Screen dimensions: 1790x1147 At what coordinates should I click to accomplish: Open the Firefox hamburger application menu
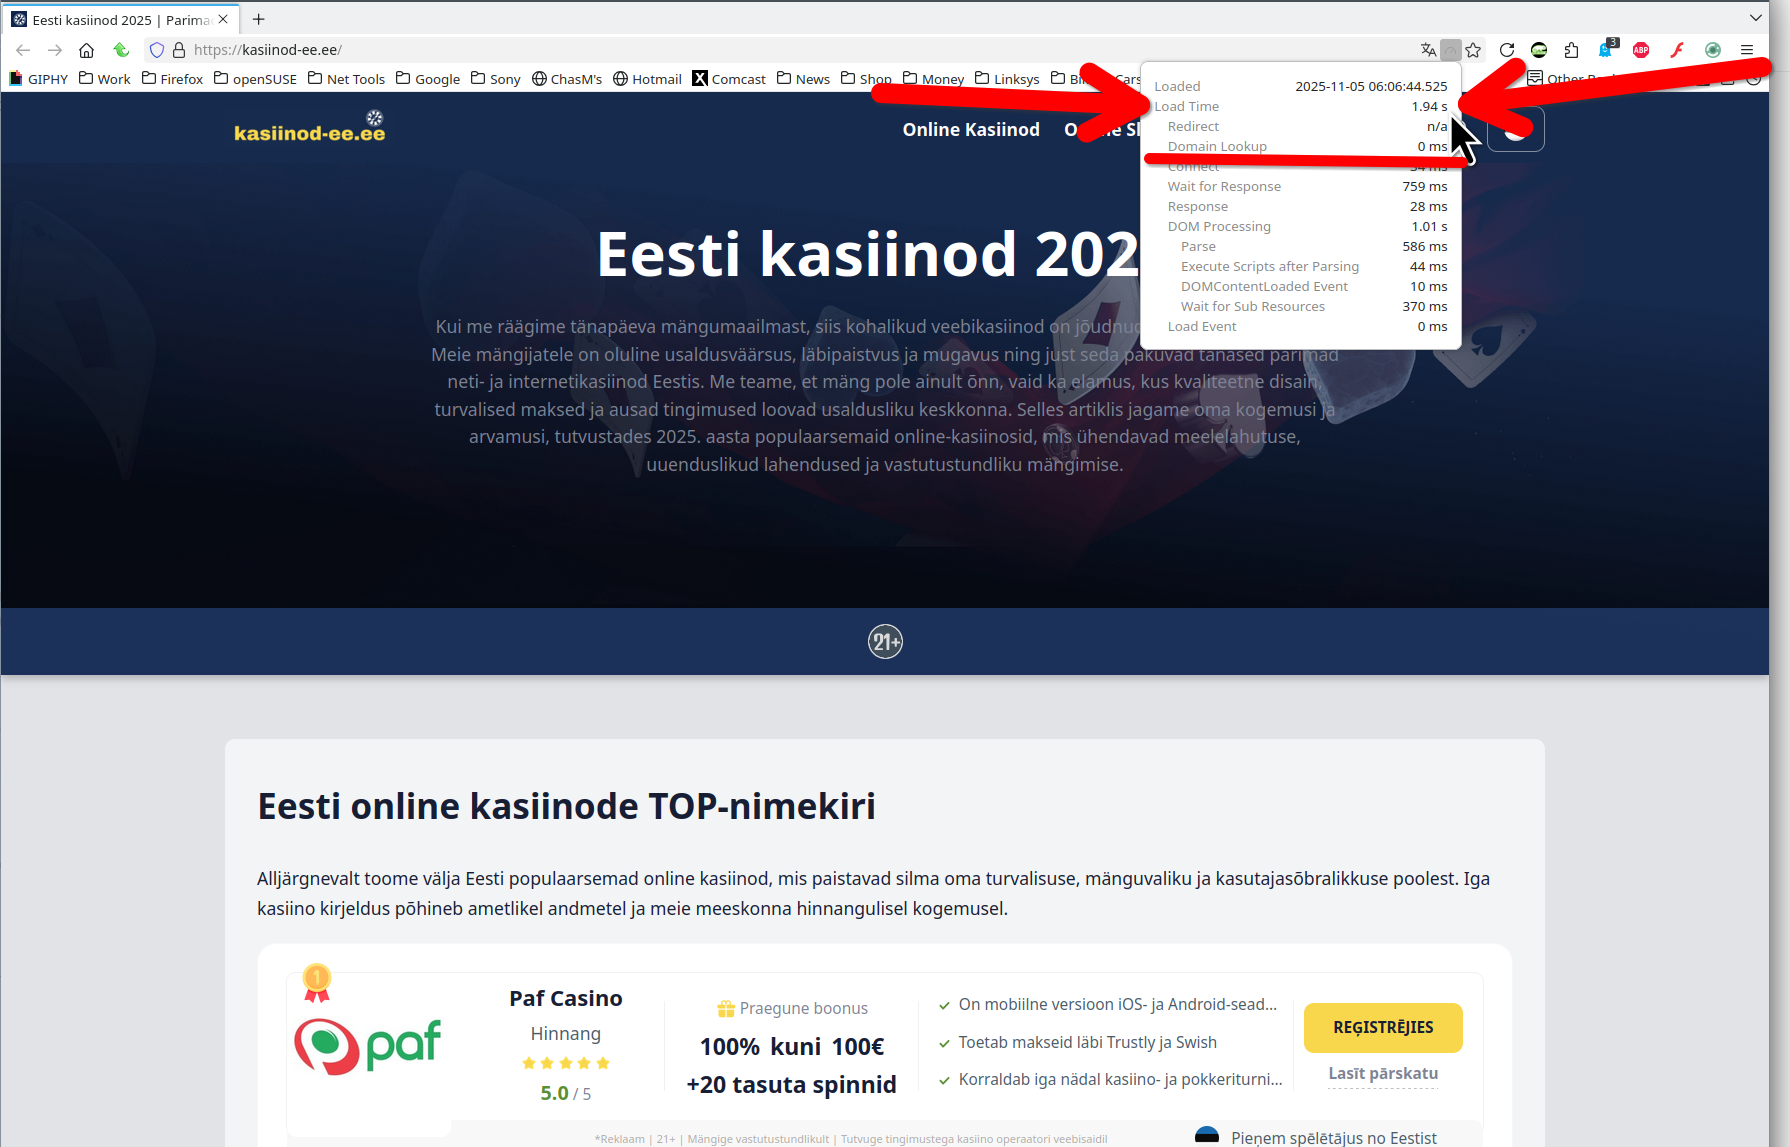click(1747, 50)
